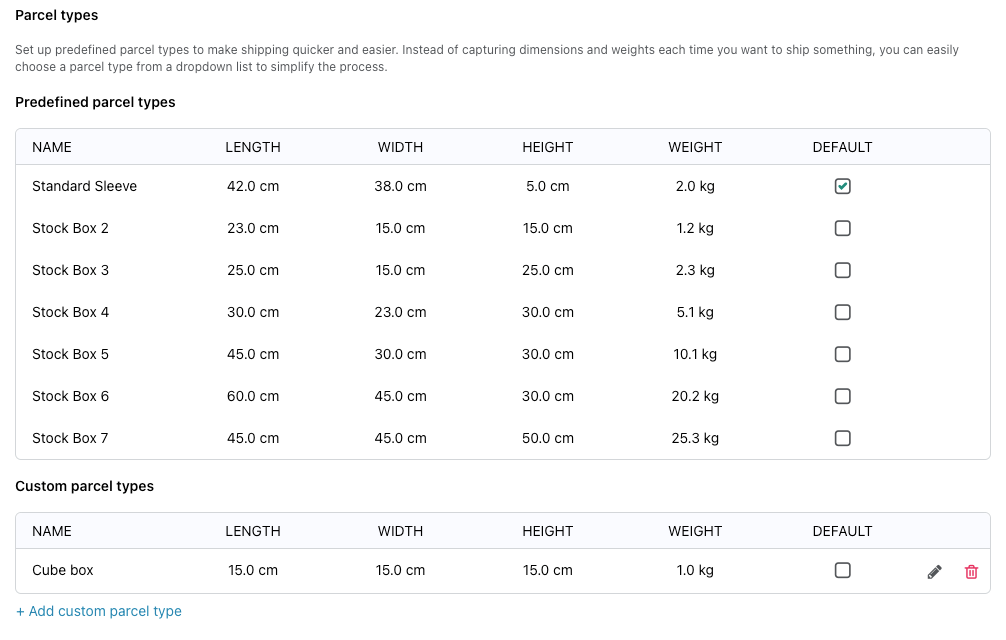Select the Standard Sleeve row name

(85, 186)
